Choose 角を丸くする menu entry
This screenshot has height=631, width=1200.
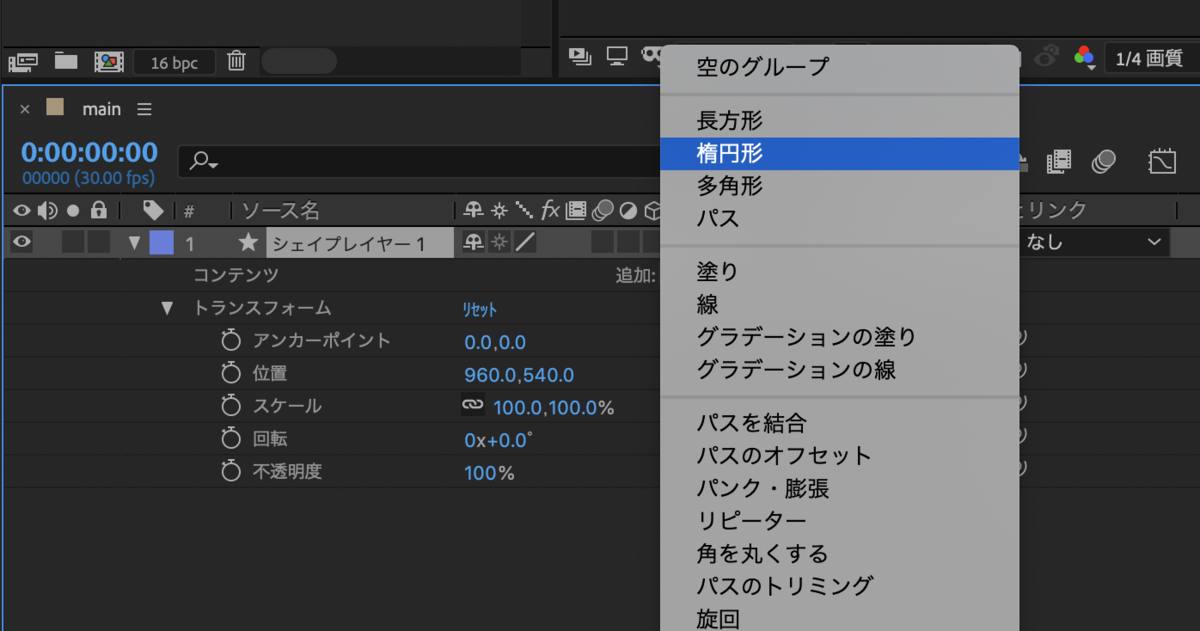[840, 553]
